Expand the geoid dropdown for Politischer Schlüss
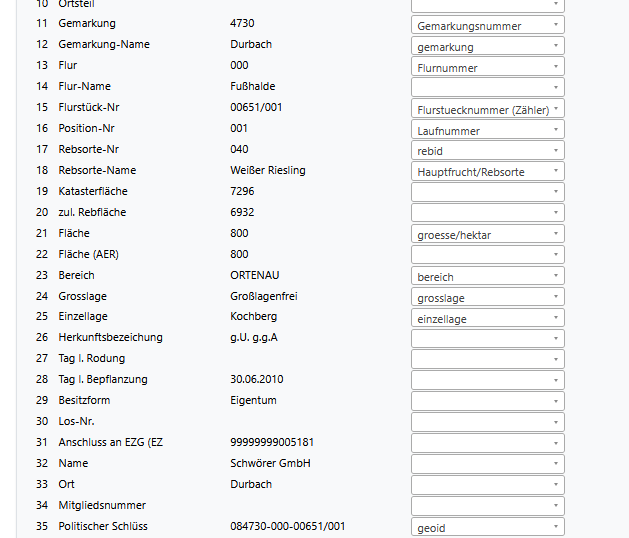The image size is (629, 538). tap(487, 527)
